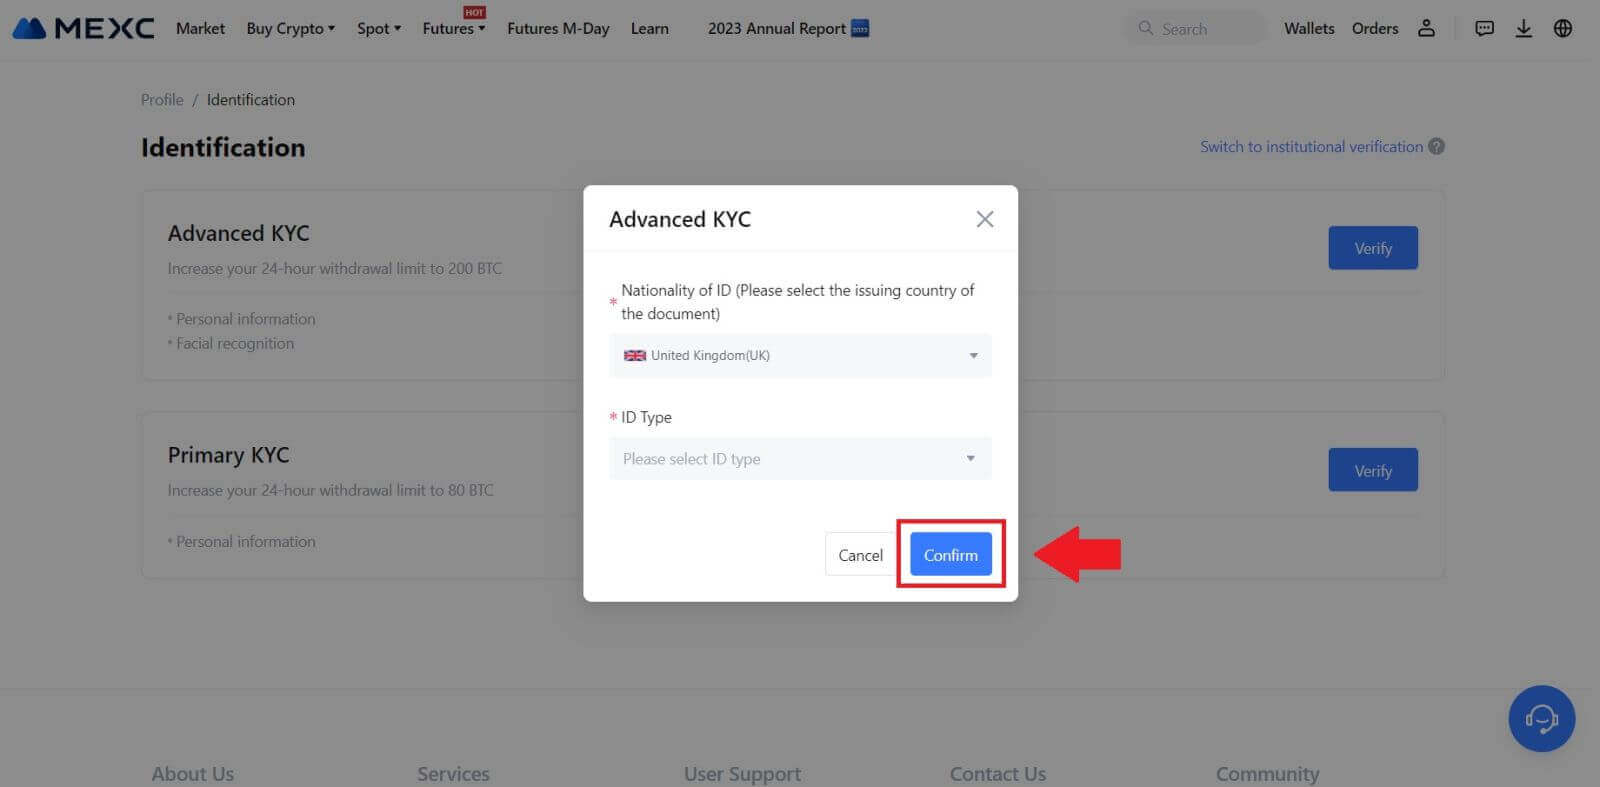
Task: Open the language globe icon
Action: coord(1562,28)
